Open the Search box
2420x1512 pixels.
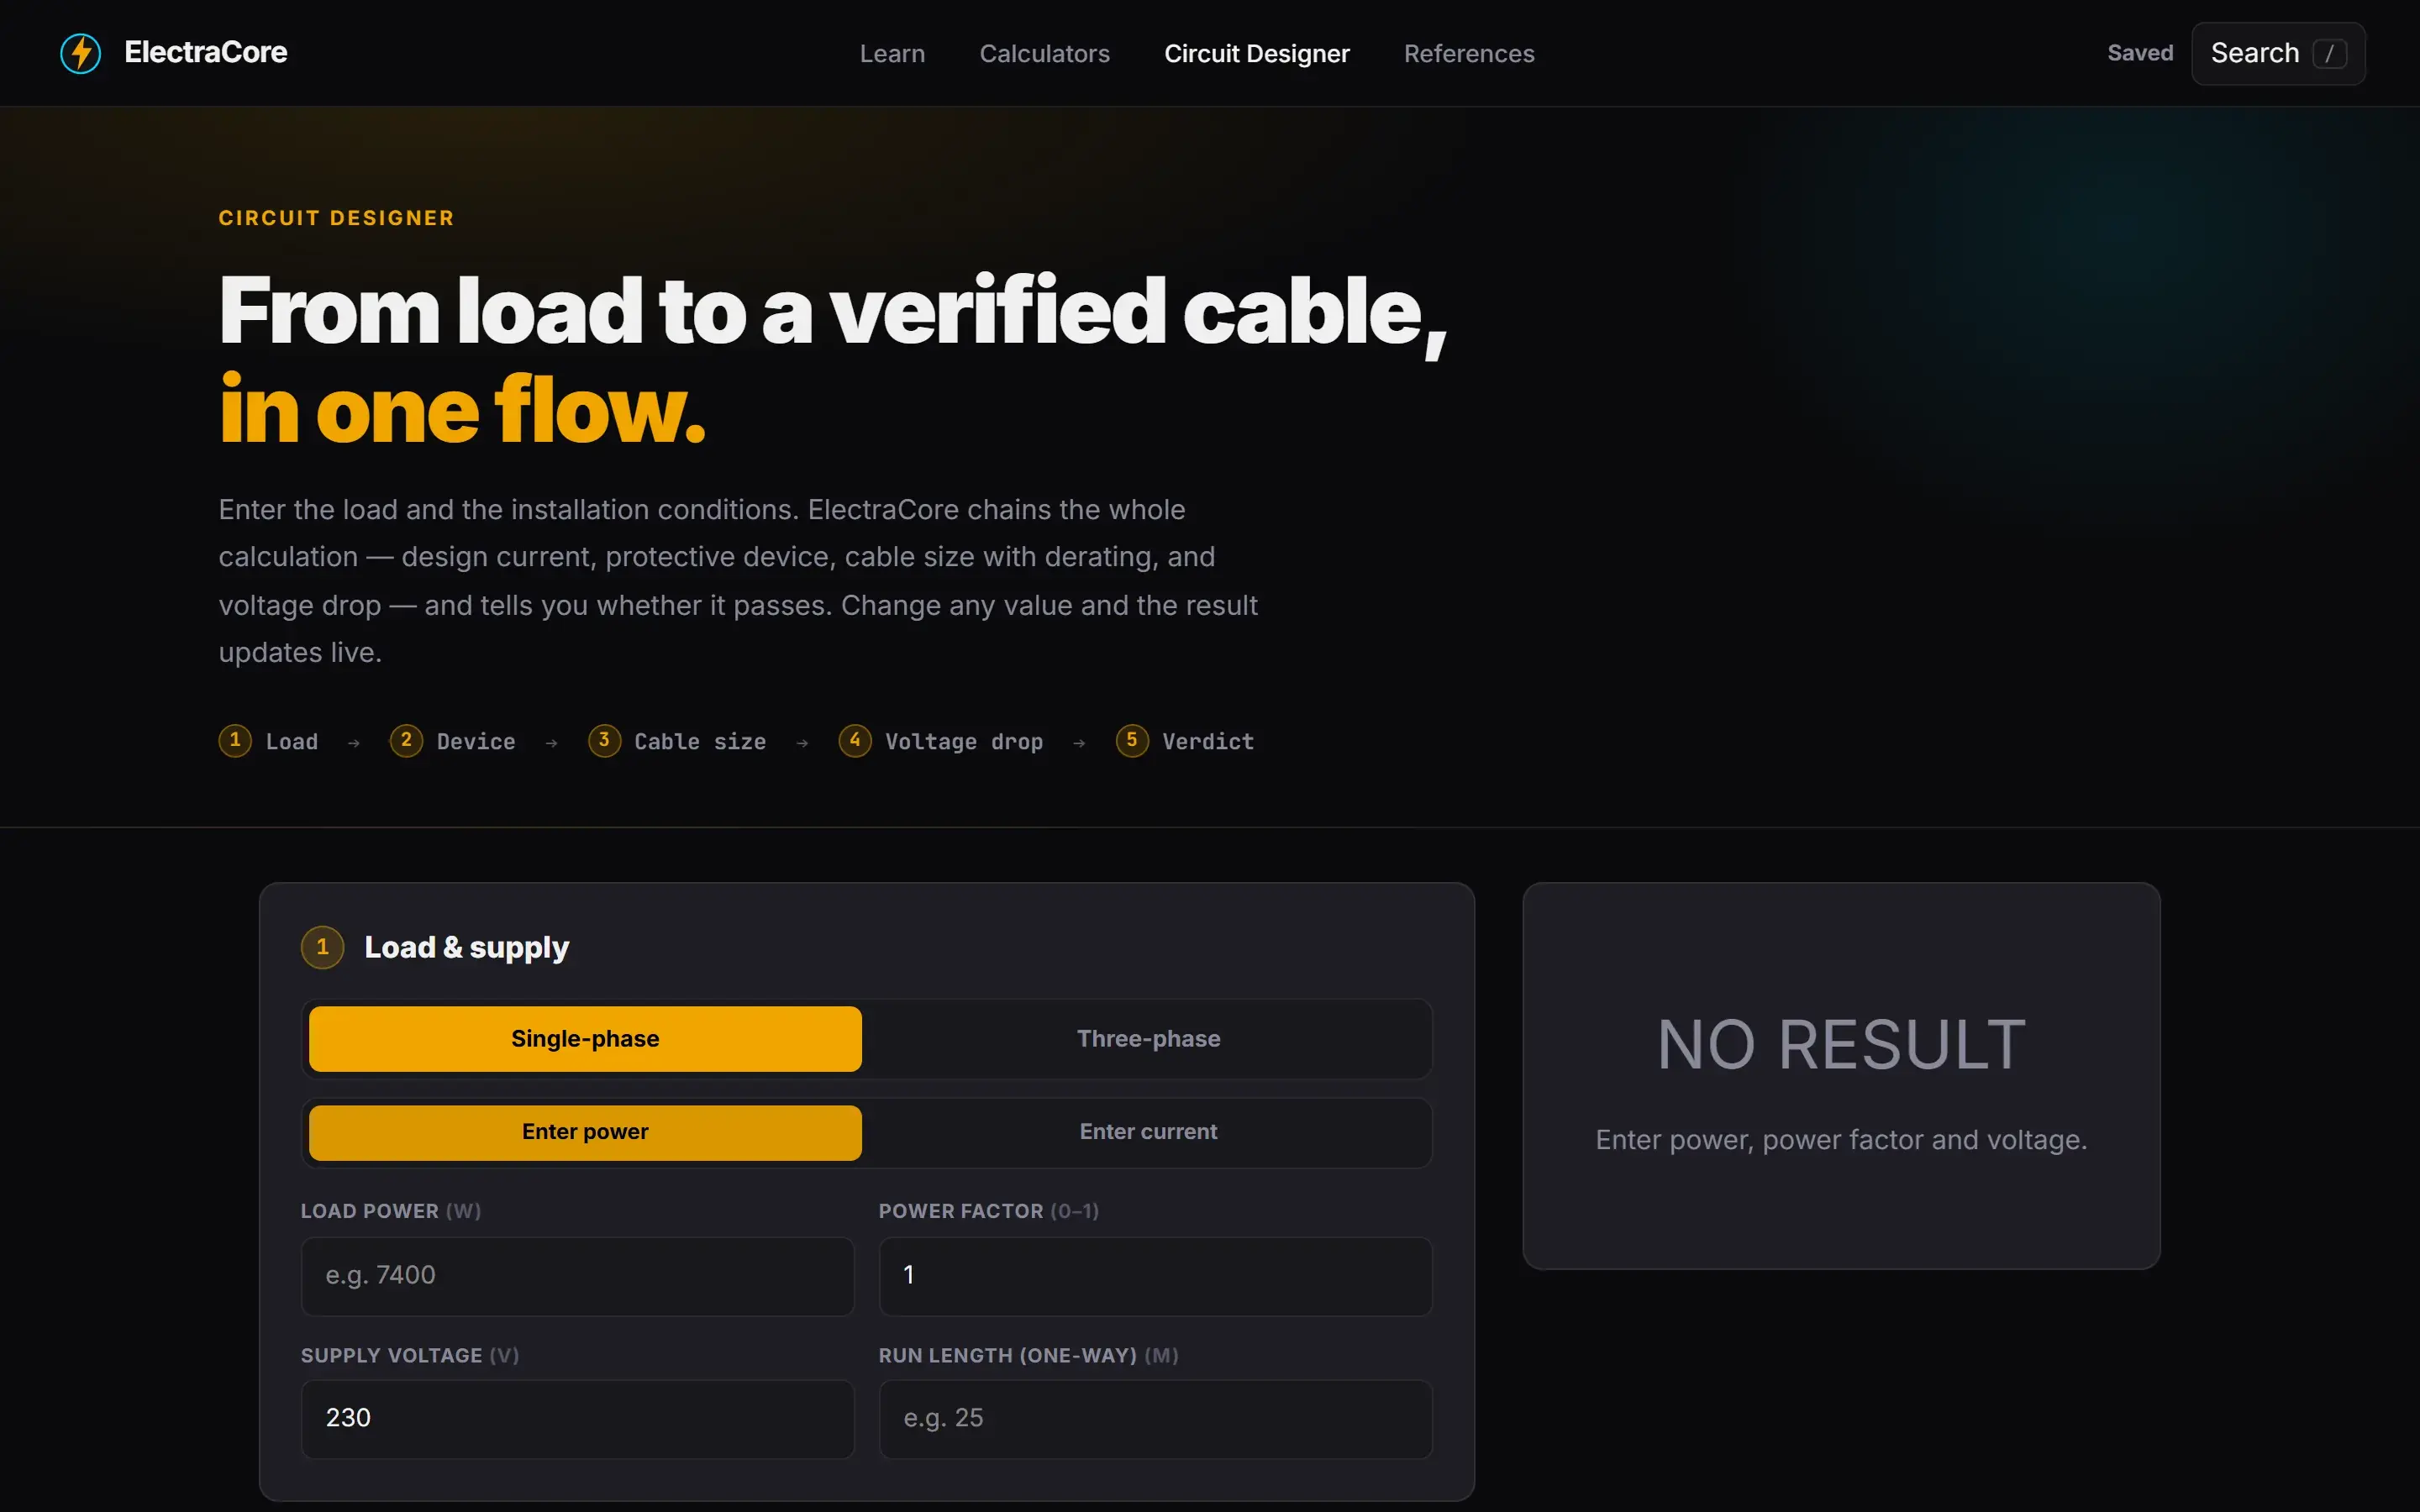tap(2278, 53)
